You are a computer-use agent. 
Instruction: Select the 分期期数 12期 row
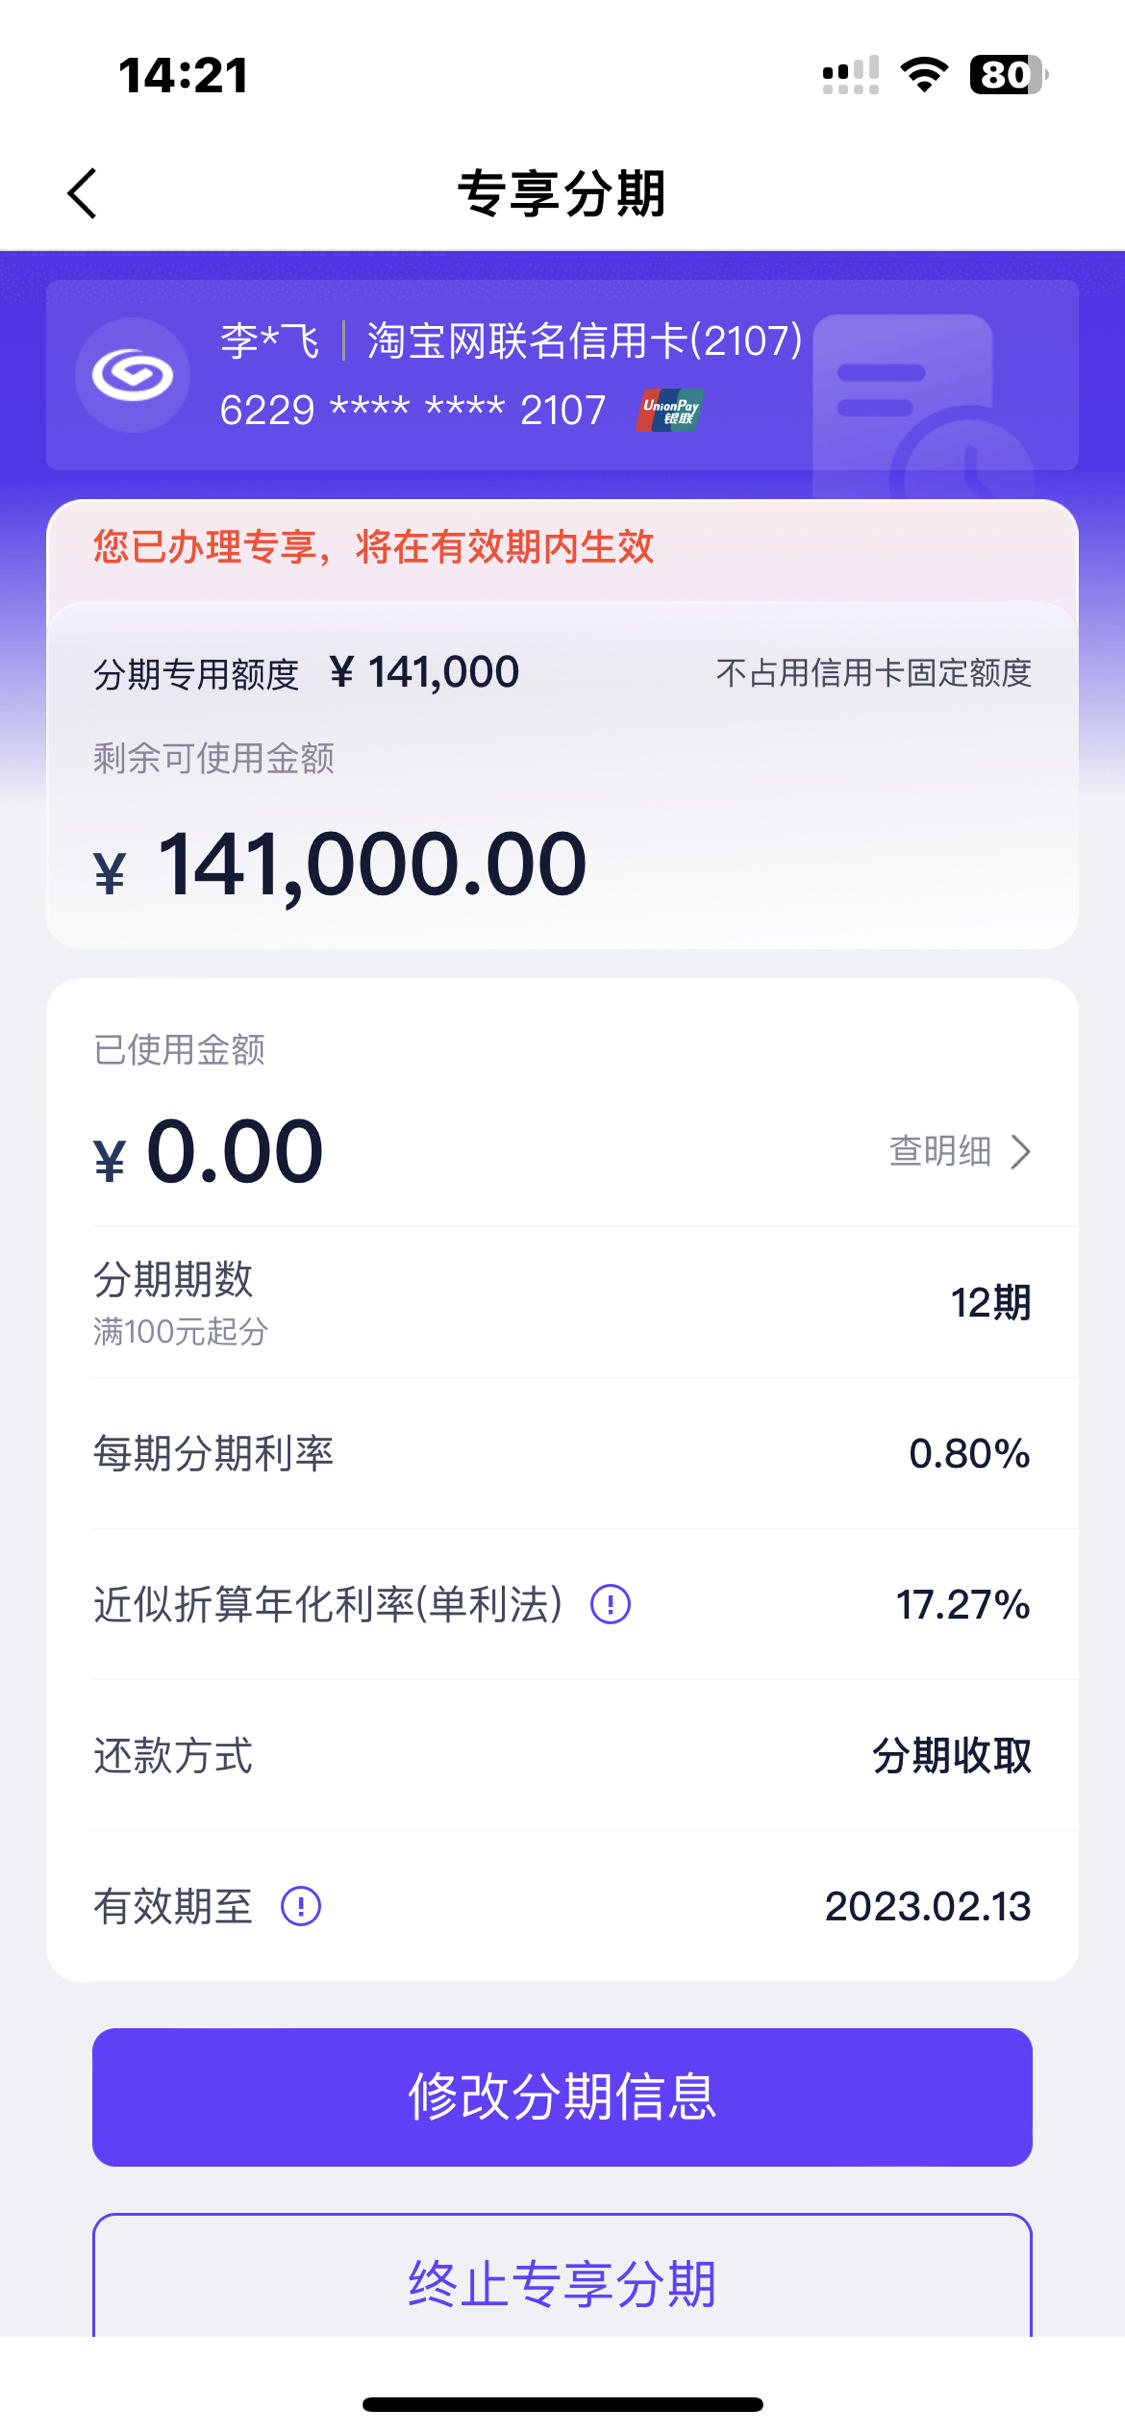pyautogui.click(x=562, y=1303)
